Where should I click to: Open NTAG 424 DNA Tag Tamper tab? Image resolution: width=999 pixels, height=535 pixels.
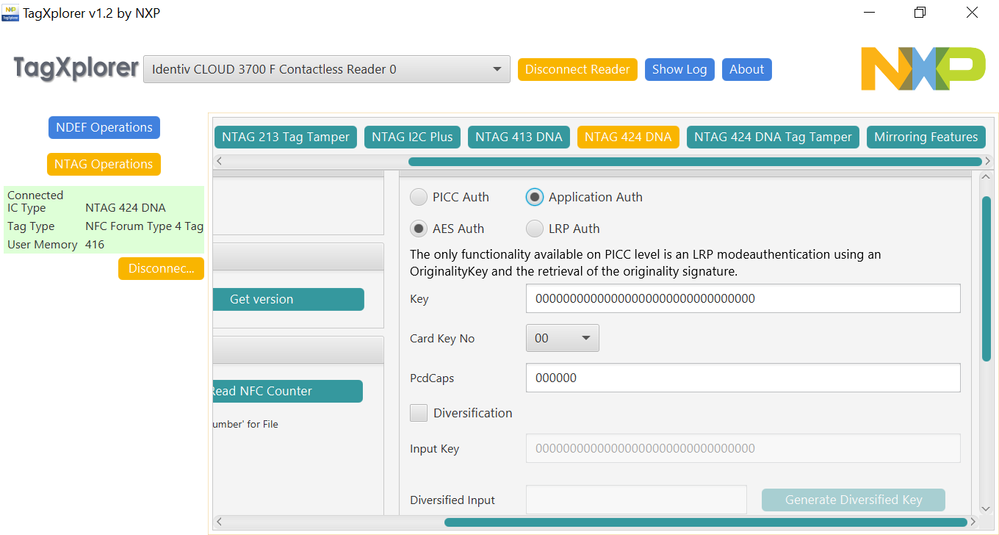(773, 137)
